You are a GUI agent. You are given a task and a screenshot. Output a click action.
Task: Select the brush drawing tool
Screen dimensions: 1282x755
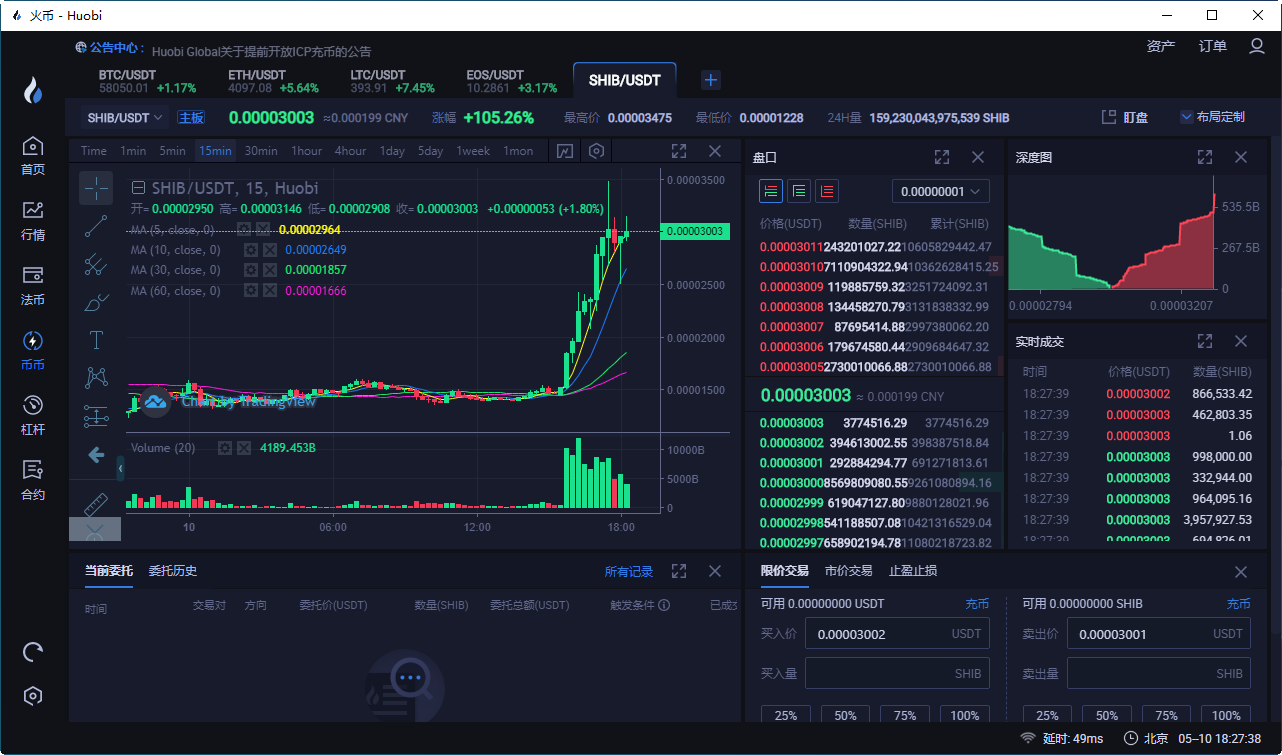pos(96,302)
